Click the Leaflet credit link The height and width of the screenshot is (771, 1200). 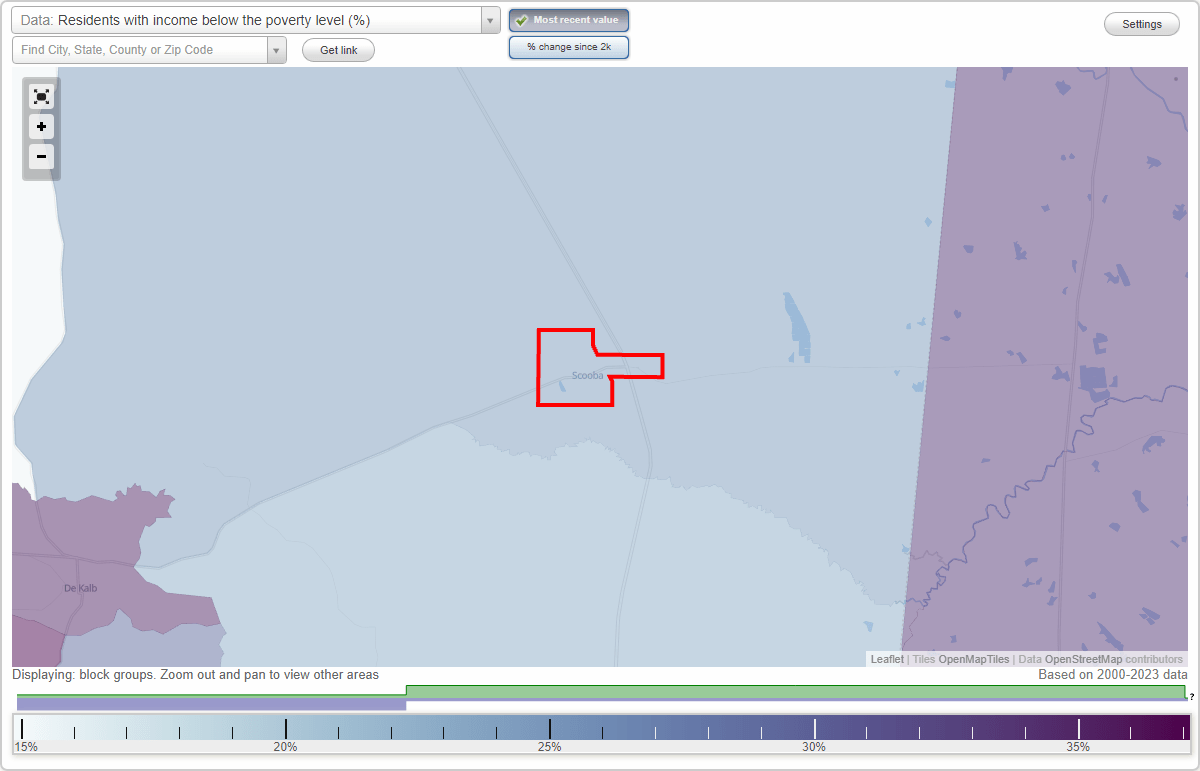[886, 659]
